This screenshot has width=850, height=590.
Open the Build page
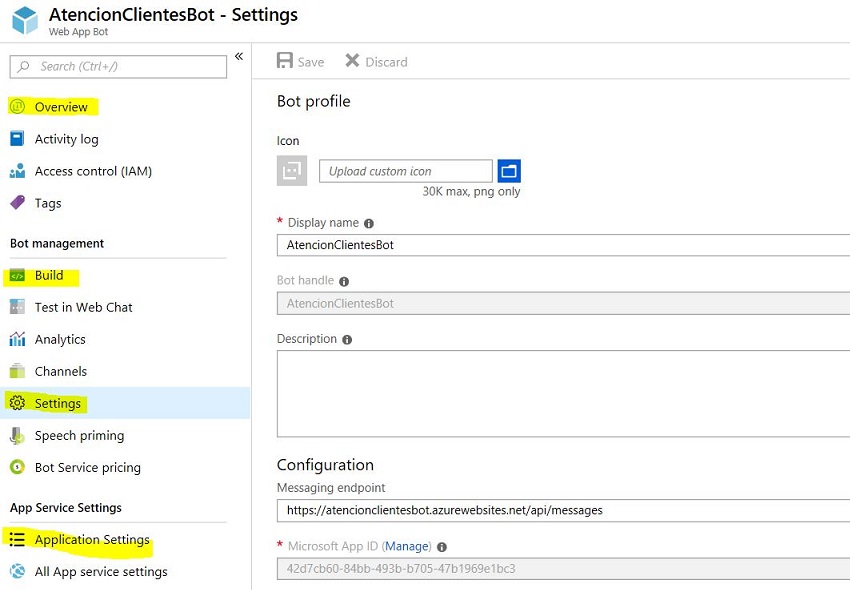[49, 275]
